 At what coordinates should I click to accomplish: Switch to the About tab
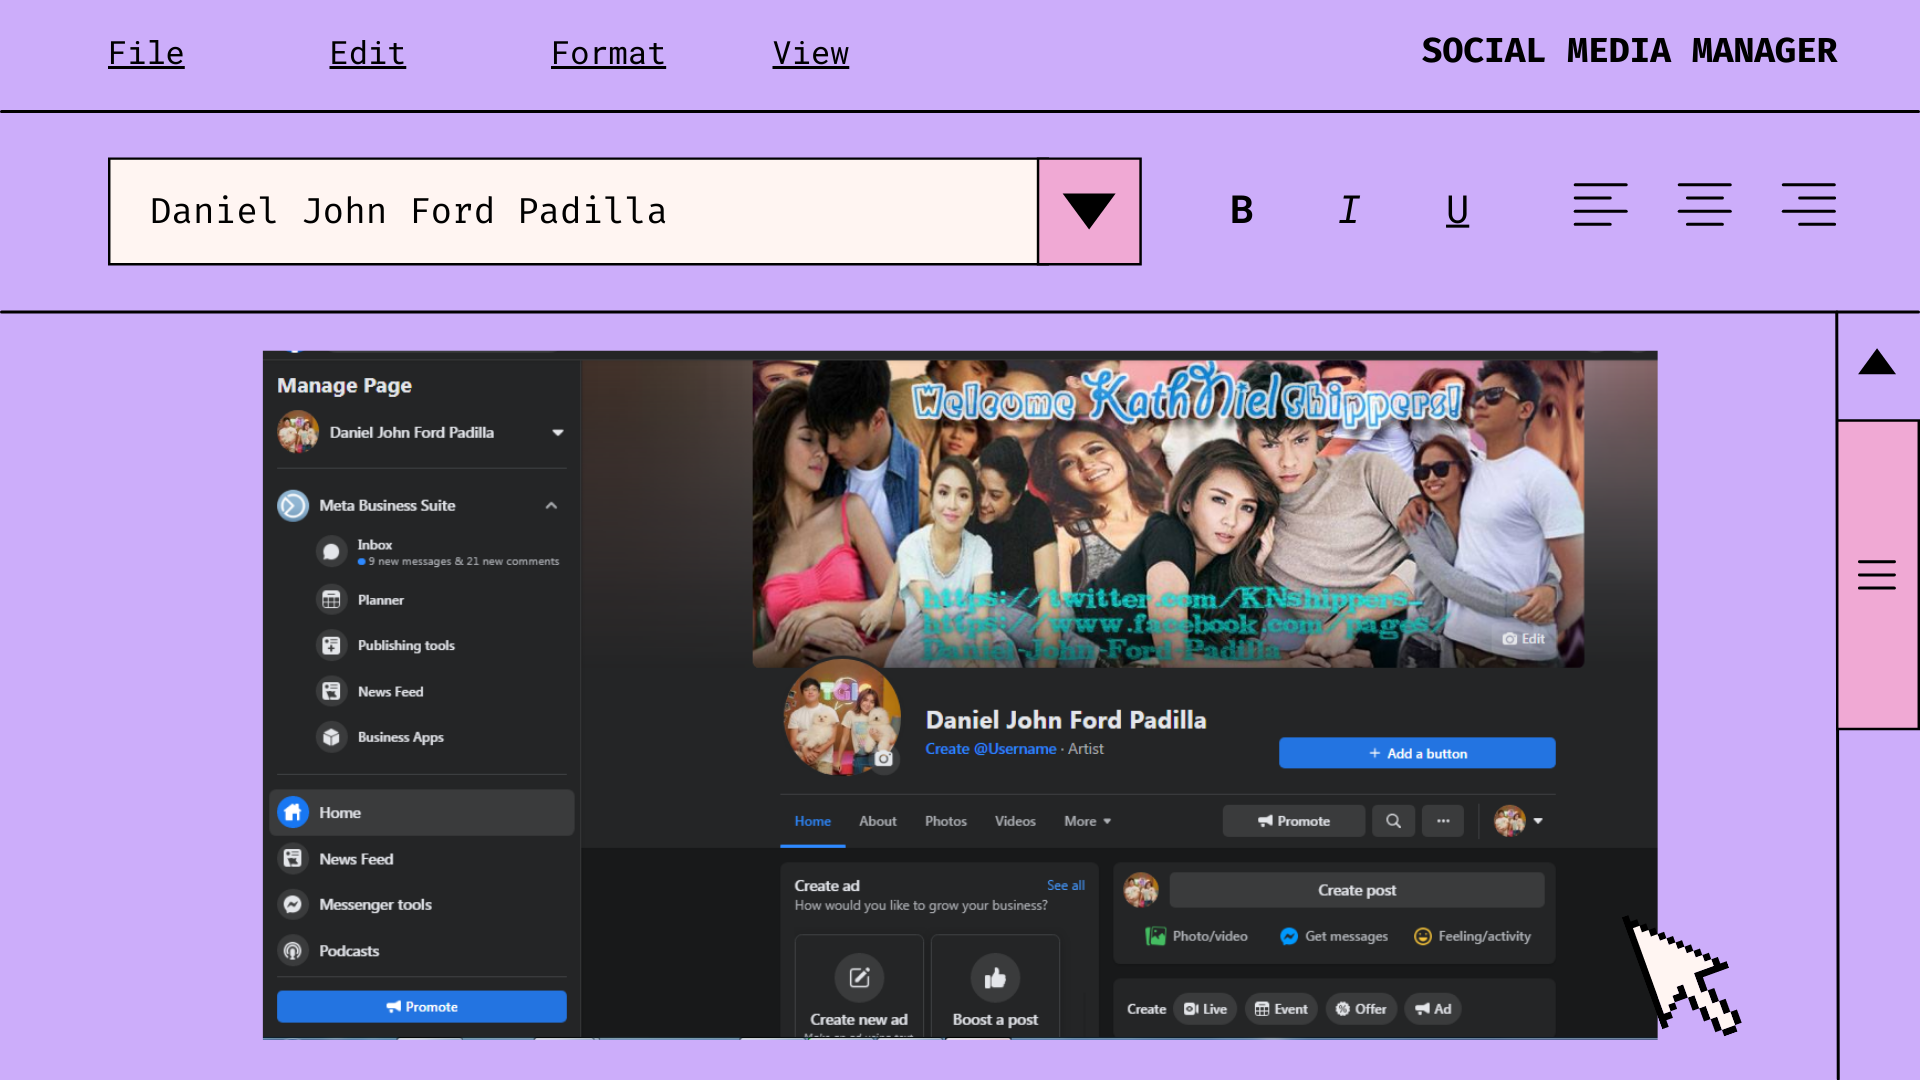(877, 821)
